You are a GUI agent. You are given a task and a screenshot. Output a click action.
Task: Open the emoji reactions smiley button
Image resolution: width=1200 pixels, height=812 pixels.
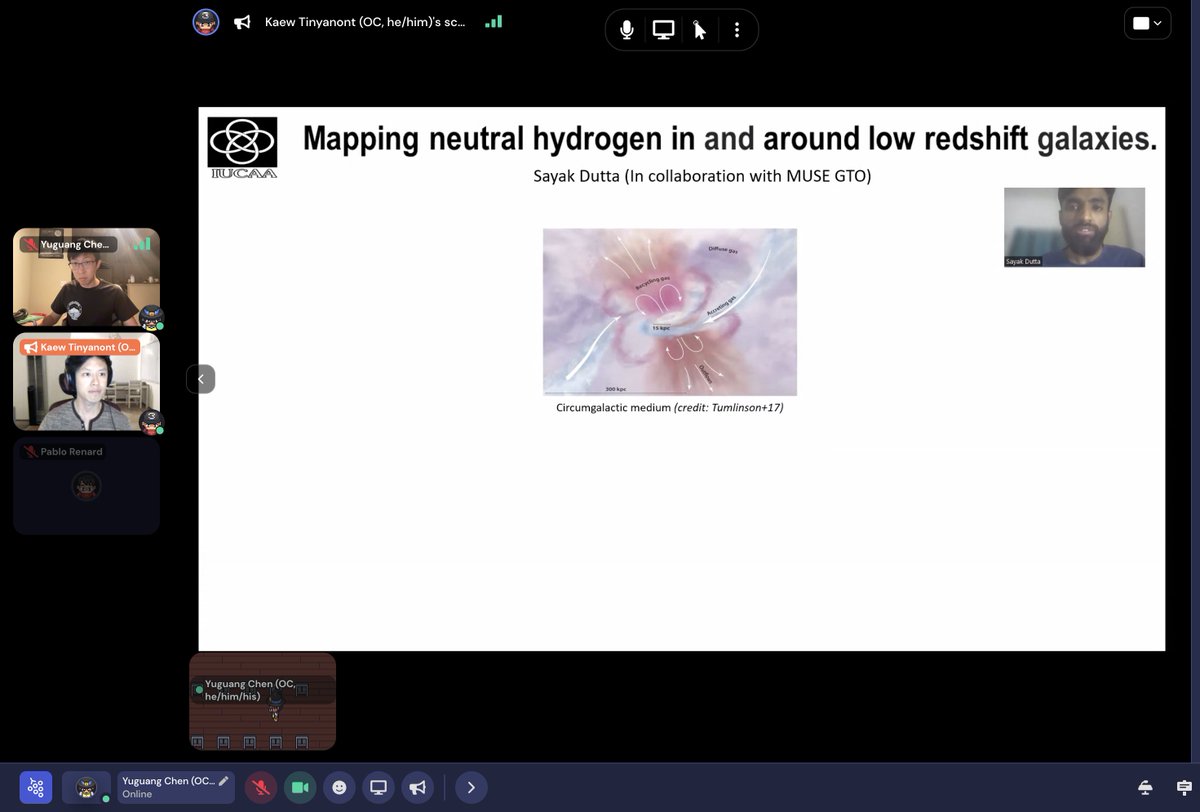coord(339,787)
